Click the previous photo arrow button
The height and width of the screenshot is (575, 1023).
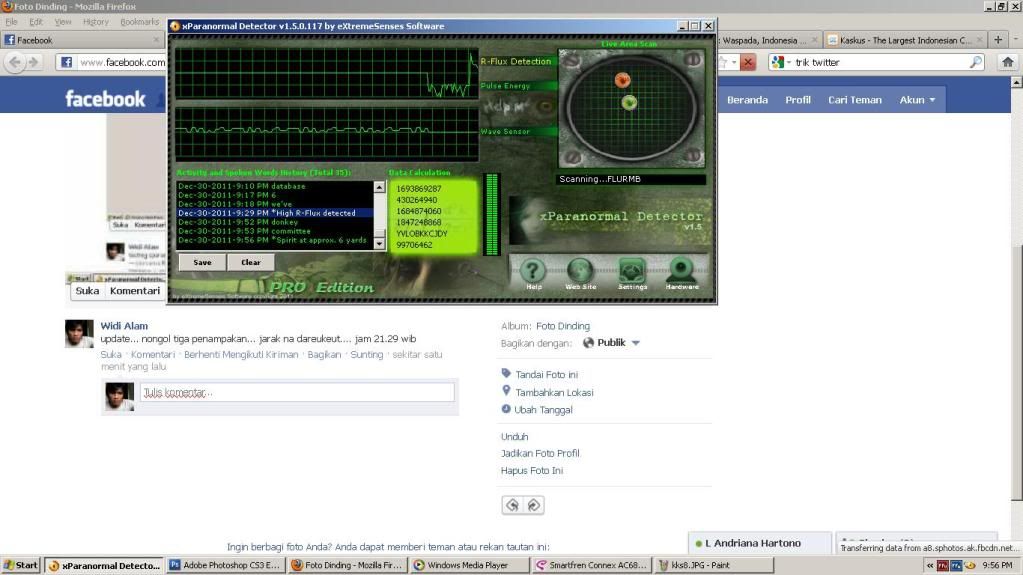pyautogui.click(x=512, y=505)
